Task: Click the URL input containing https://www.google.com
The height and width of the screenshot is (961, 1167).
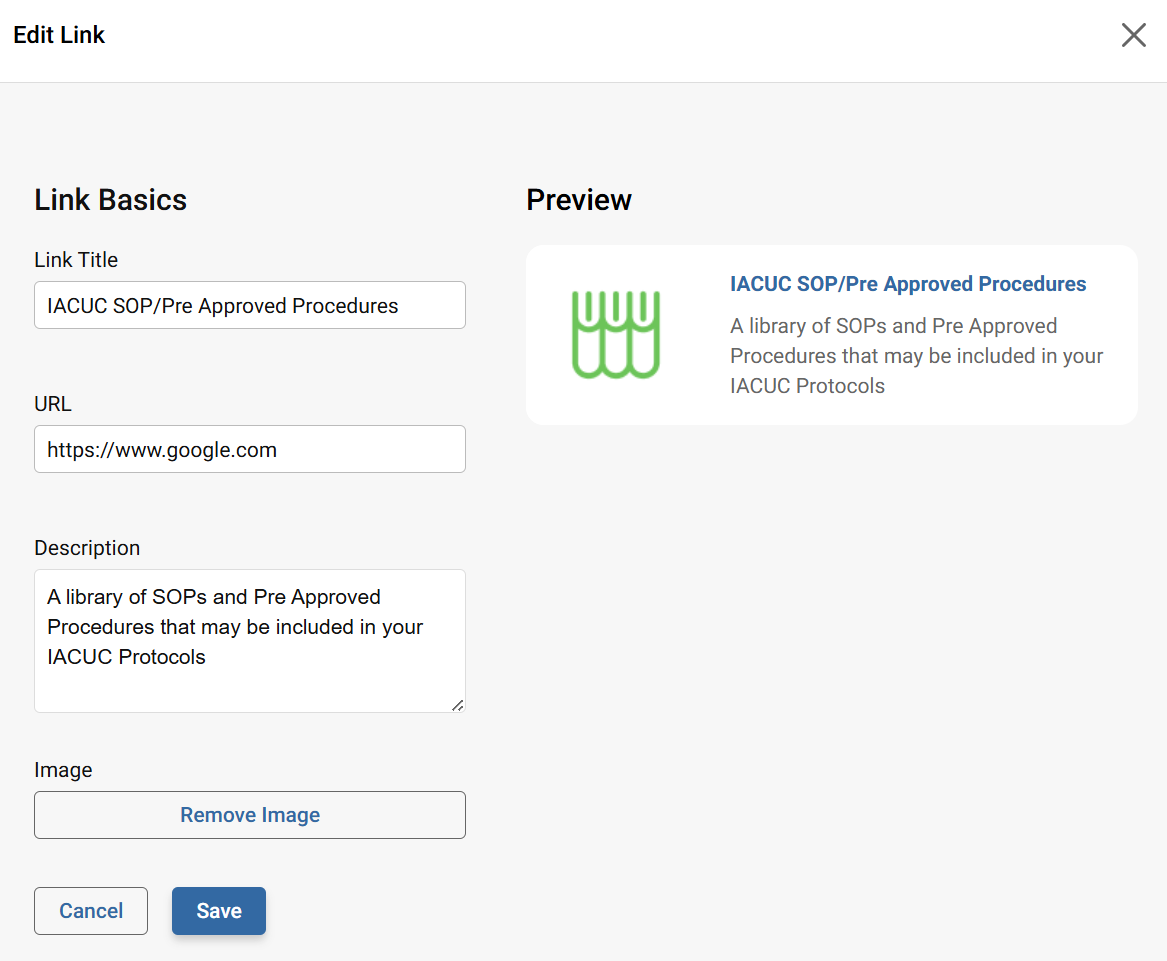Action: pos(249,449)
